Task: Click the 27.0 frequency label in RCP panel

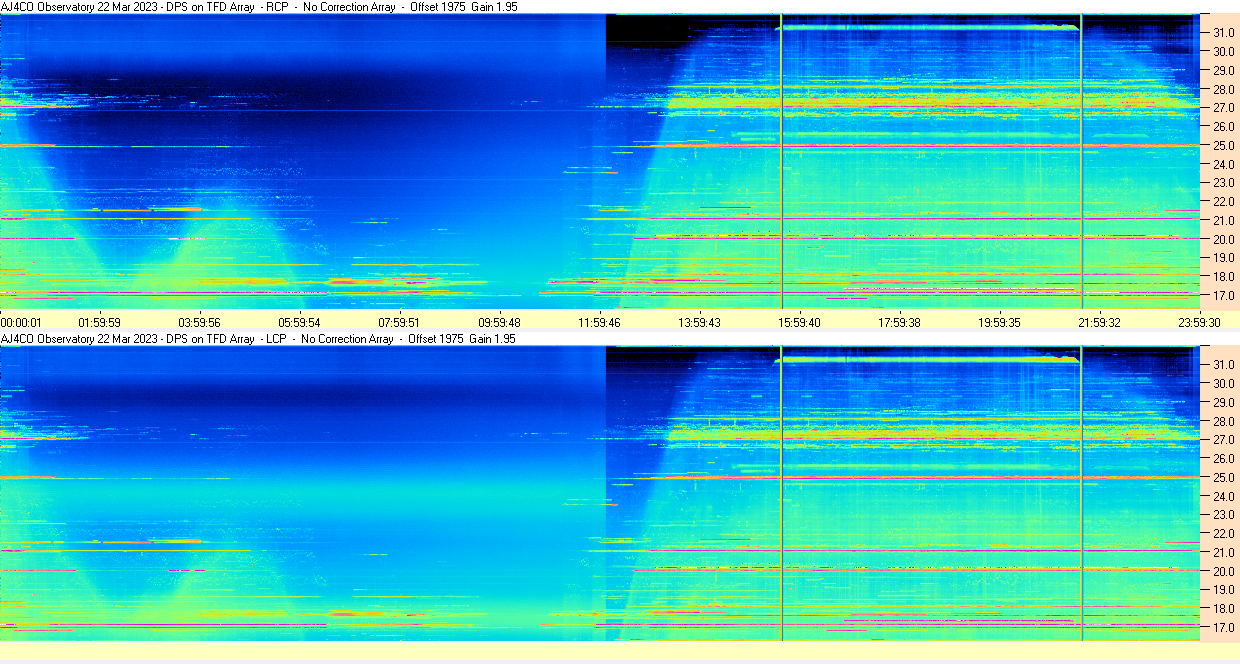Action: (1224, 108)
